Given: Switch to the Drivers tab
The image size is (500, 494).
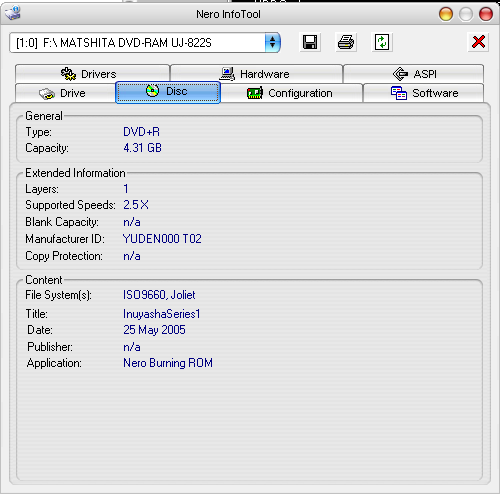Looking at the screenshot, I should point(92,74).
